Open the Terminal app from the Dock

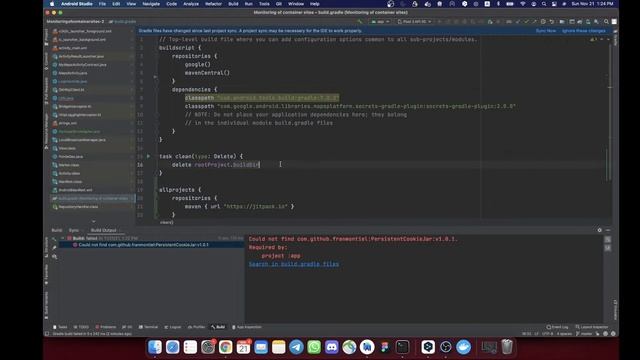point(402,347)
